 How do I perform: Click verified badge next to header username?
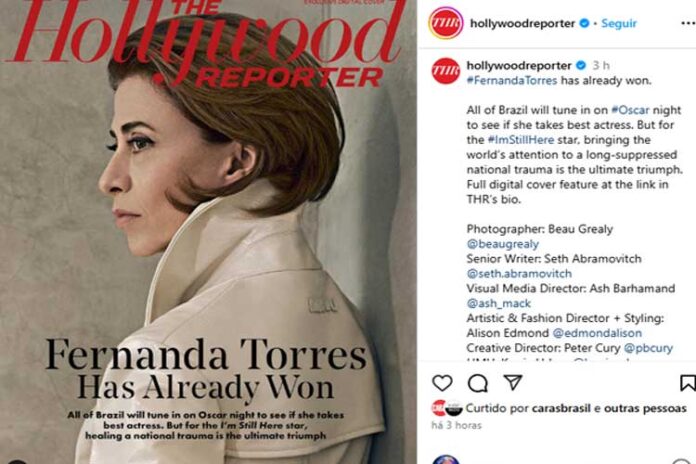tap(585, 23)
